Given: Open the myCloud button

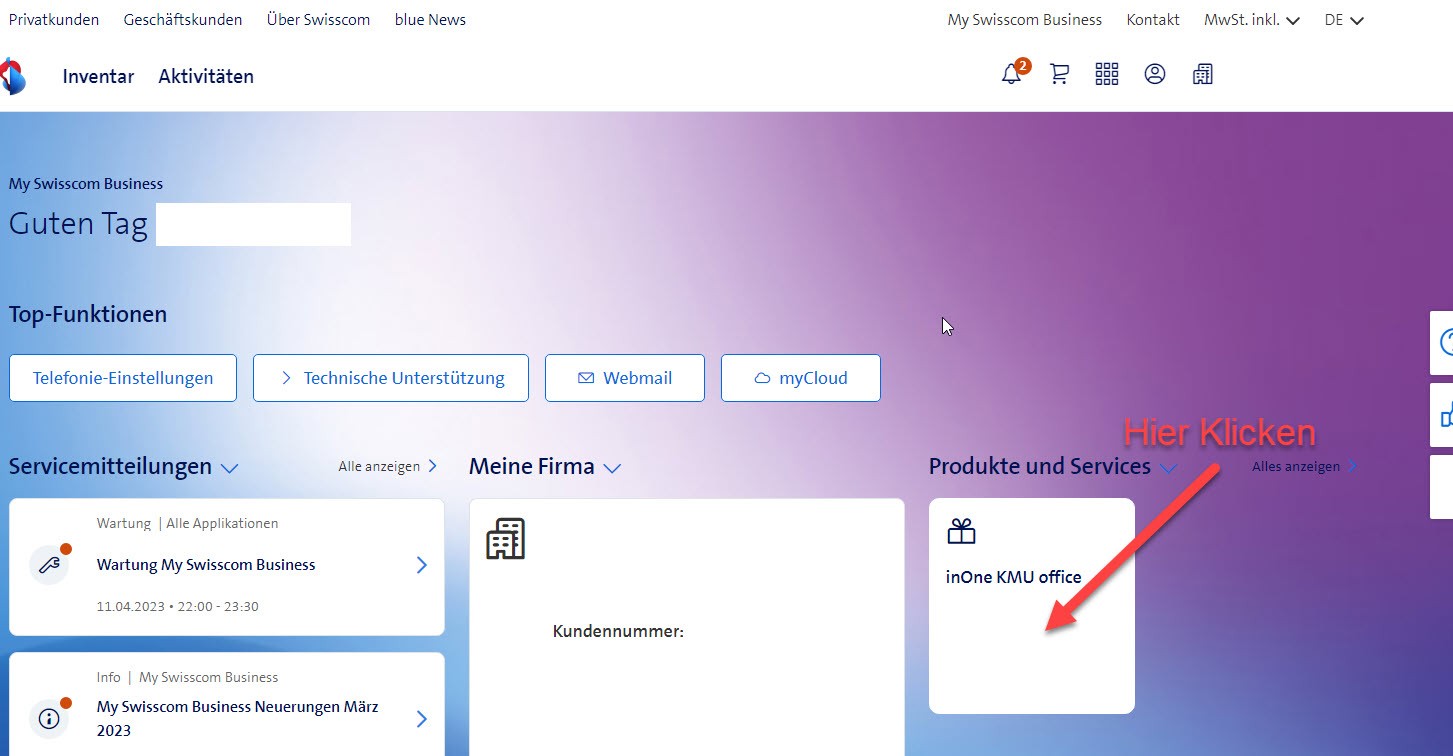Looking at the screenshot, I should point(801,378).
